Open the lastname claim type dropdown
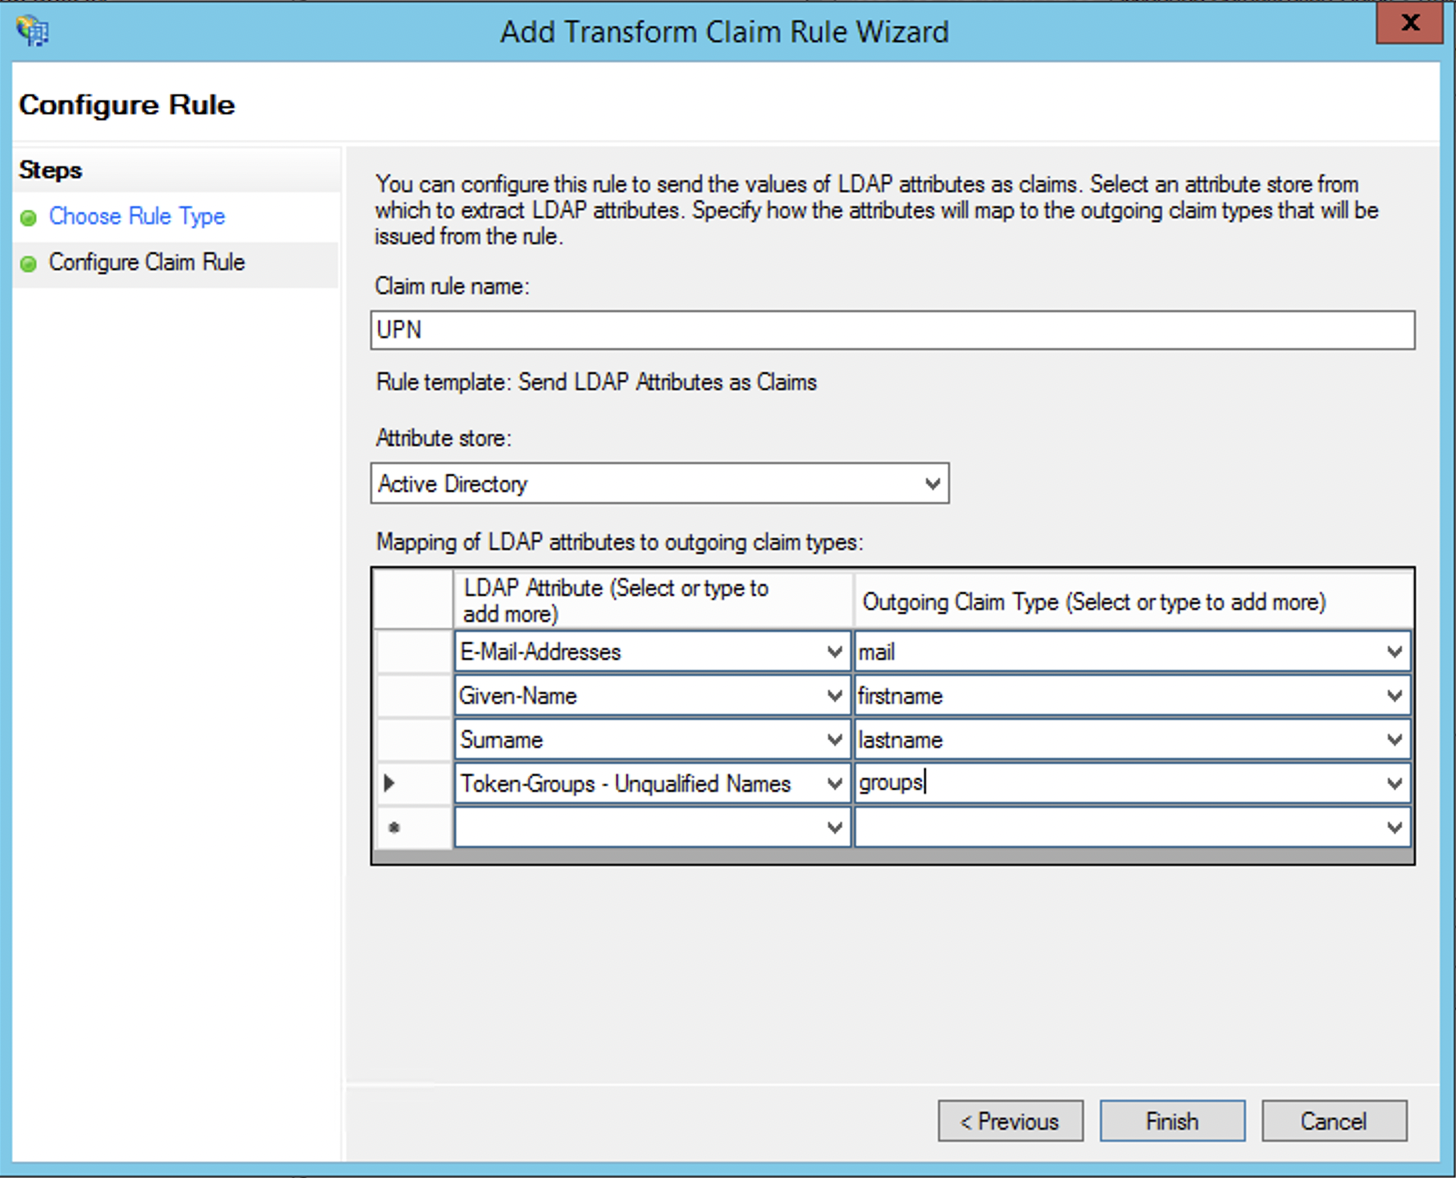This screenshot has width=1456, height=1178. tap(1395, 739)
